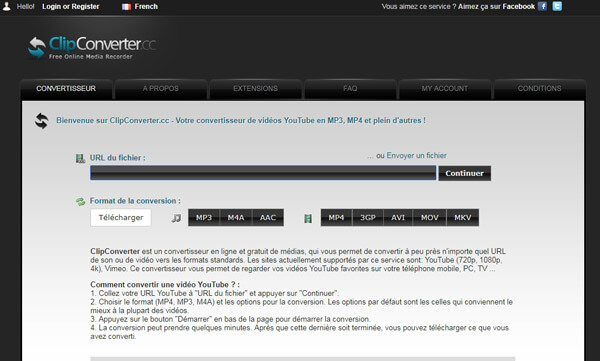Switch to the Extensions tab
Image resolution: width=600 pixels, height=361 pixels.
point(256,89)
